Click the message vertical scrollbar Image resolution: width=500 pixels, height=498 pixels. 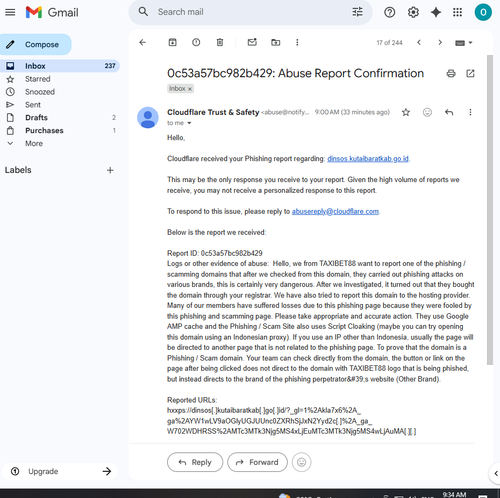[489, 210]
